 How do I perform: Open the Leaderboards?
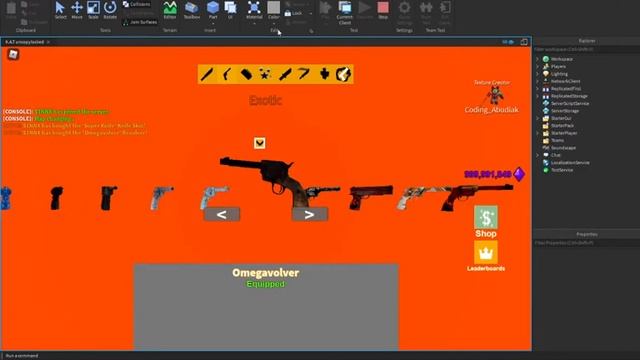(486, 256)
